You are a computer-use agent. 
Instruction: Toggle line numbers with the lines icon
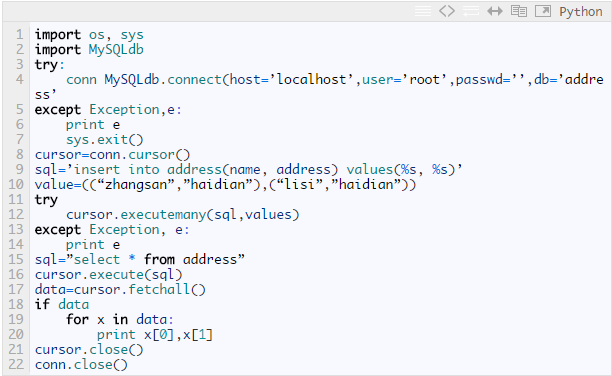[423, 11]
